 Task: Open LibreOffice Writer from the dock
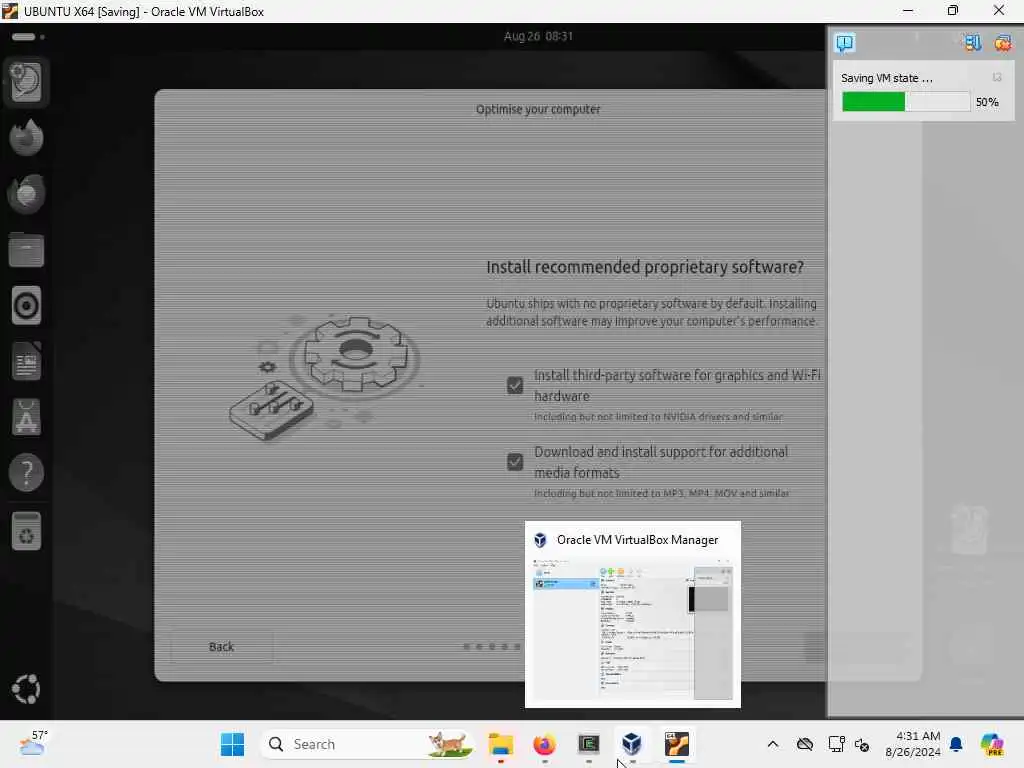[26, 361]
